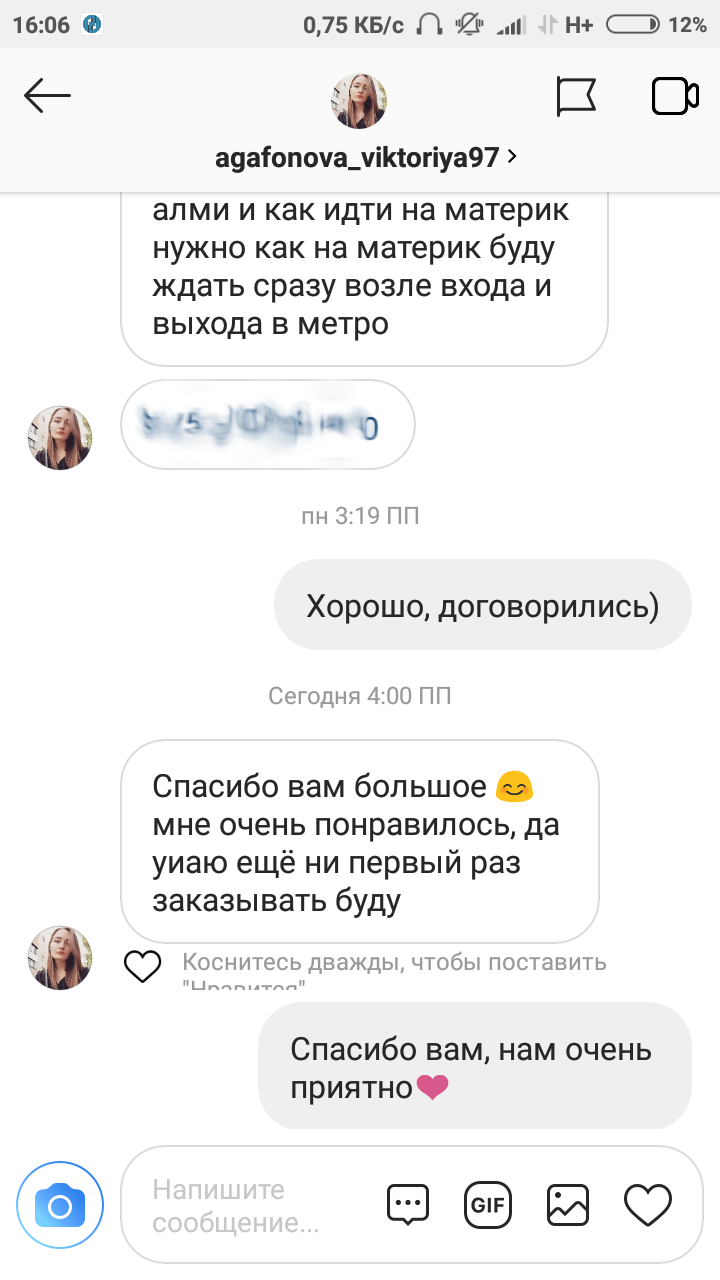Tap the battery indicator in status bar

(633, 25)
